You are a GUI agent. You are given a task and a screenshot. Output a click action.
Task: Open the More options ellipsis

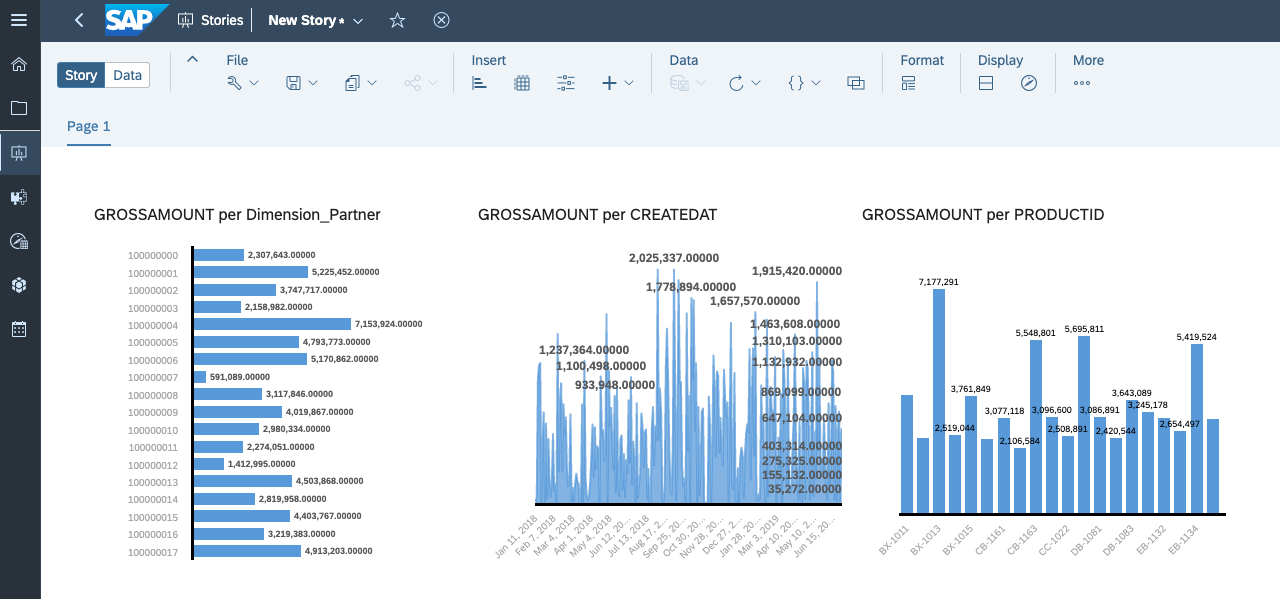(x=1081, y=83)
